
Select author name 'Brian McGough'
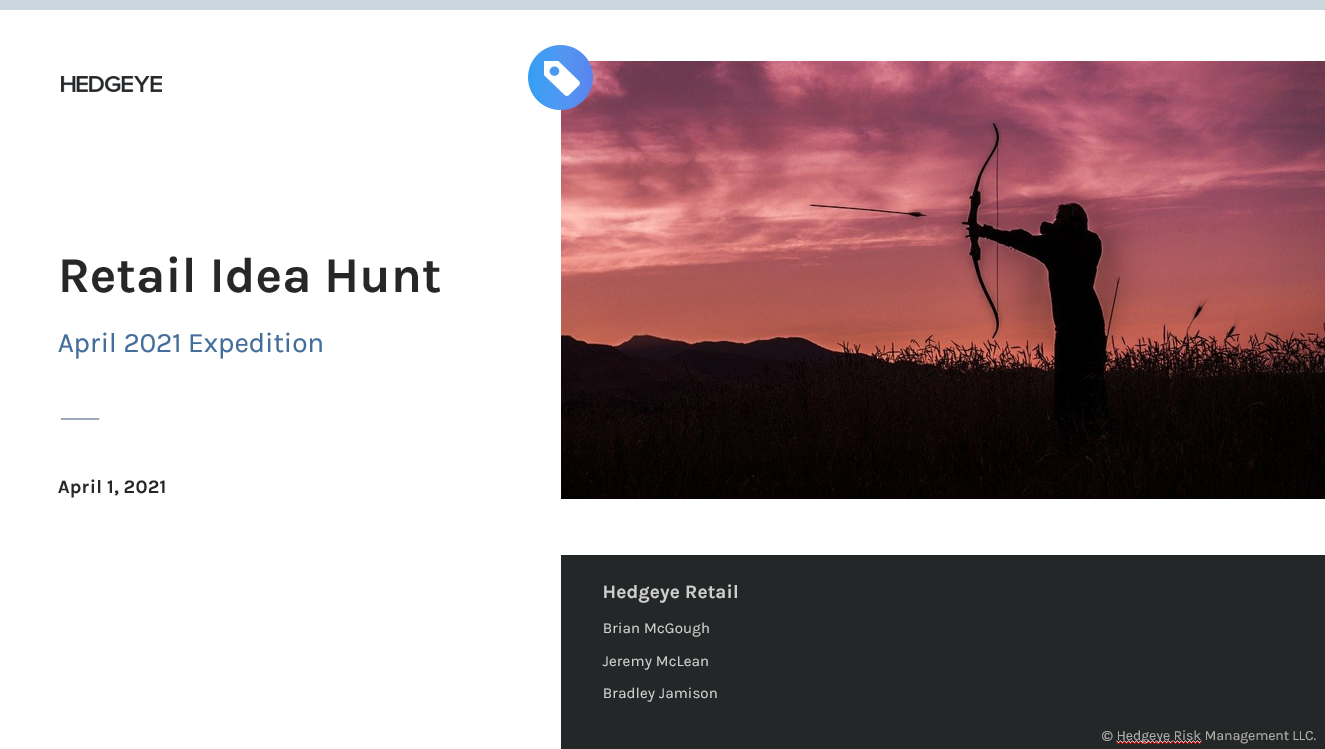tap(656, 628)
